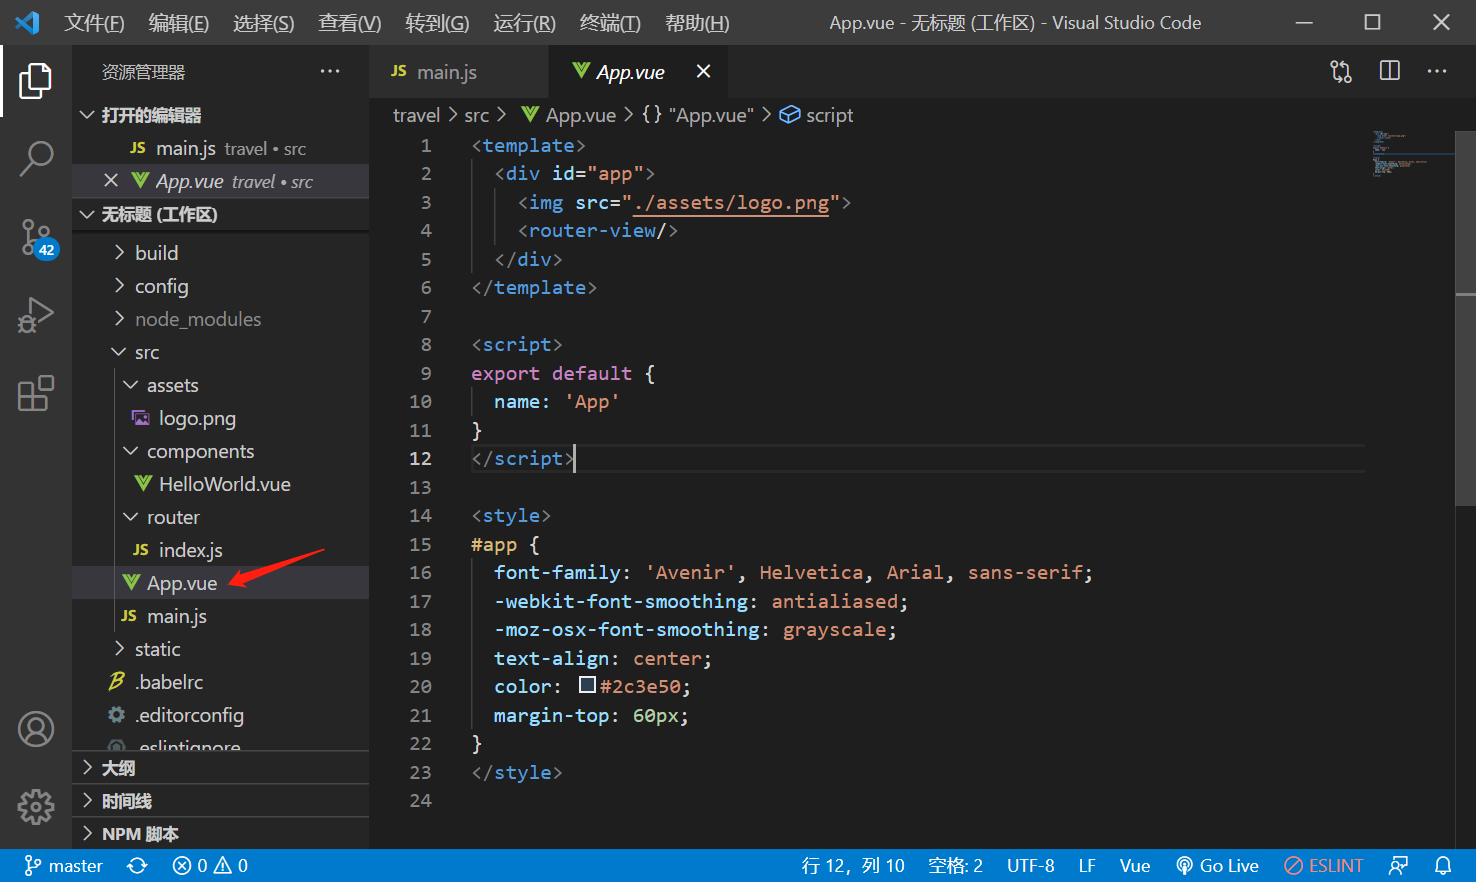Open errors and warnings count in status bar
The image size is (1476, 882).
(x=210, y=866)
